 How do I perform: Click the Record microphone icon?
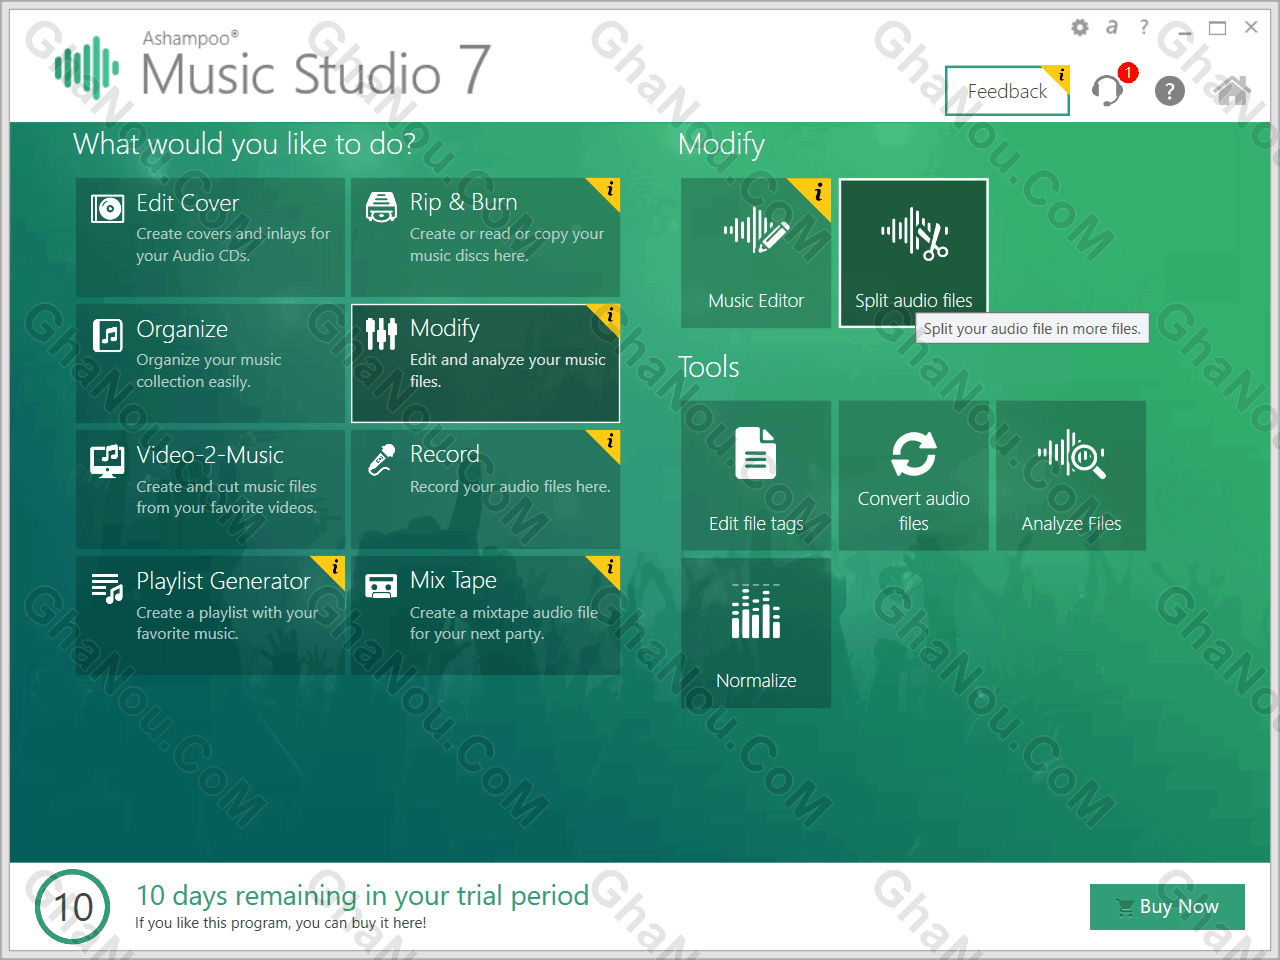381,460
